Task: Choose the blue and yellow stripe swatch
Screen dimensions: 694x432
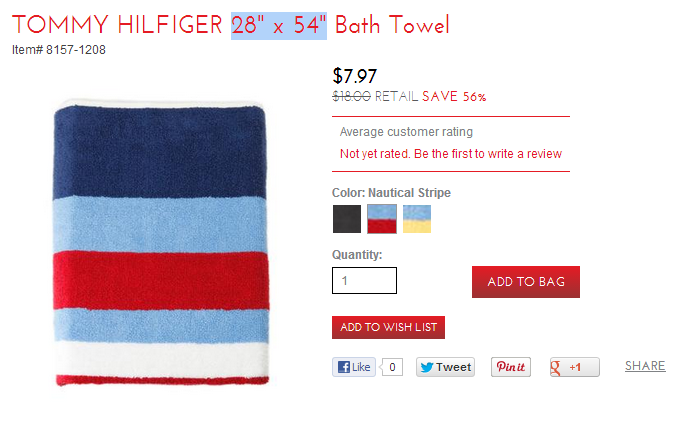Action: point(417,219)
